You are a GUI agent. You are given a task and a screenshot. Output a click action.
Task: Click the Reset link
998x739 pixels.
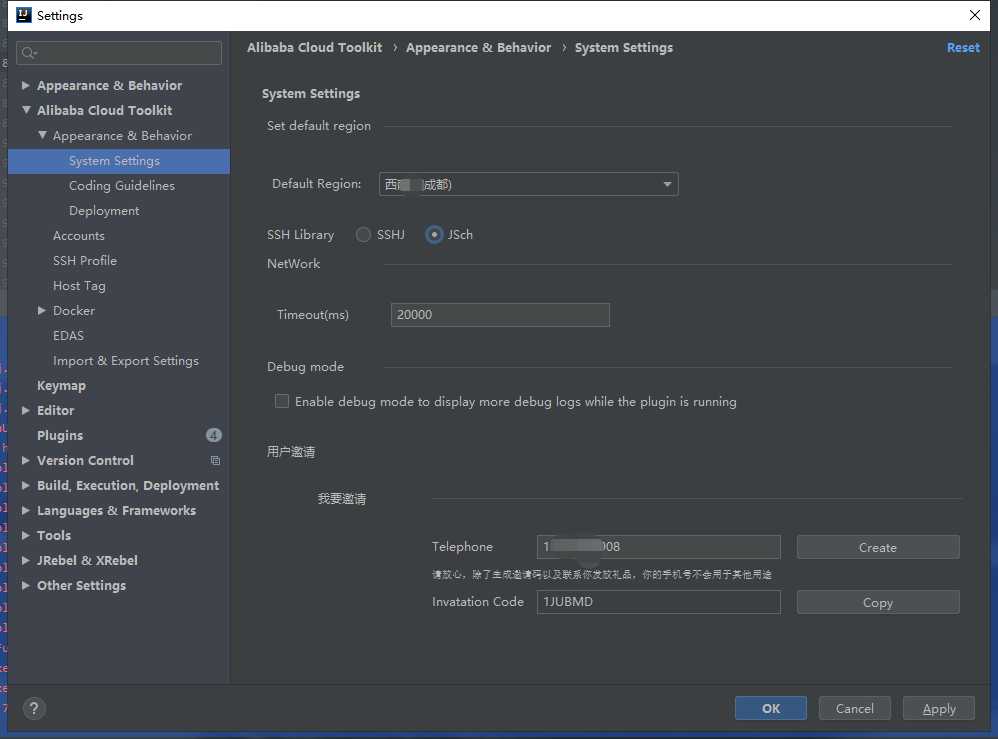963,48
